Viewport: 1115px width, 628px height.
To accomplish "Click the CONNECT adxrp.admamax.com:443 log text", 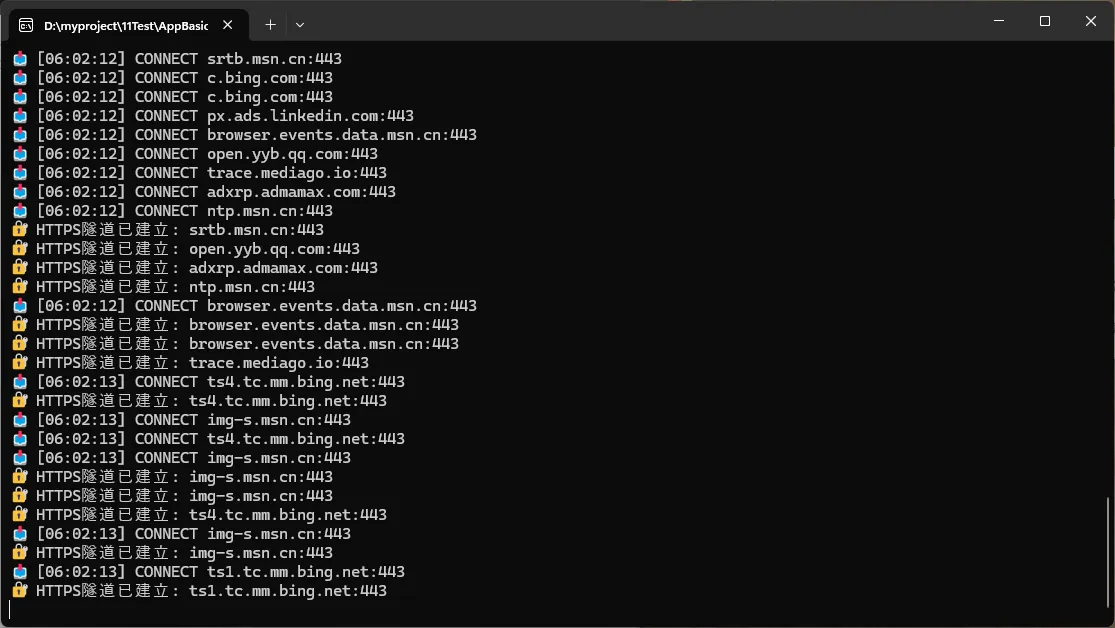I will coord(265,192).
